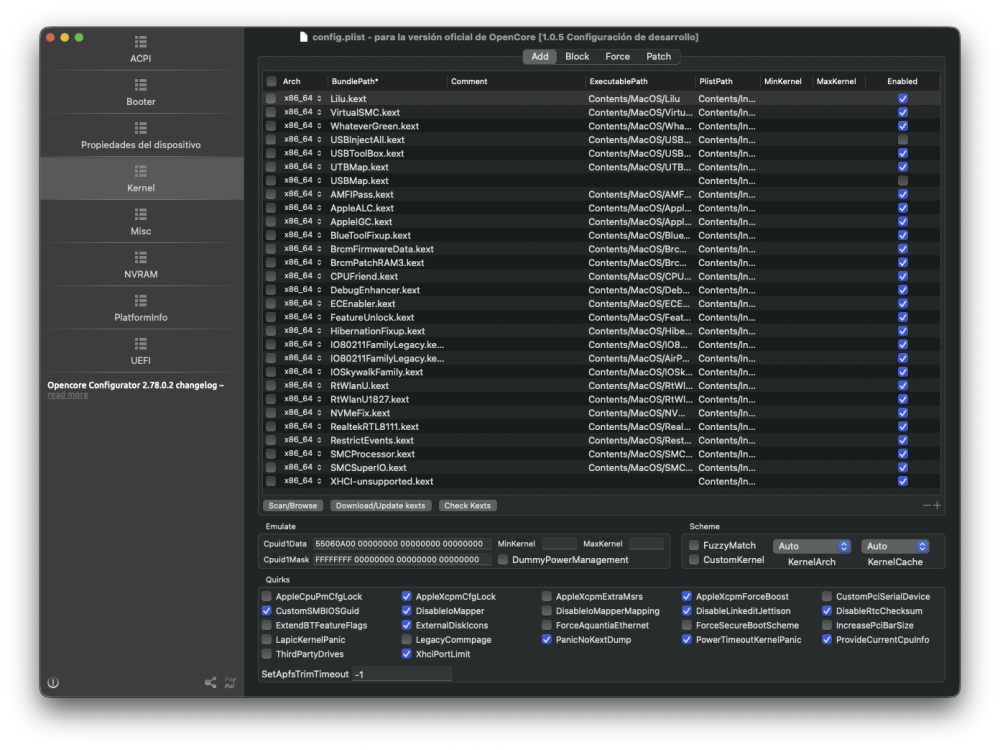Click the Check Kexts button

pos(467,505)
